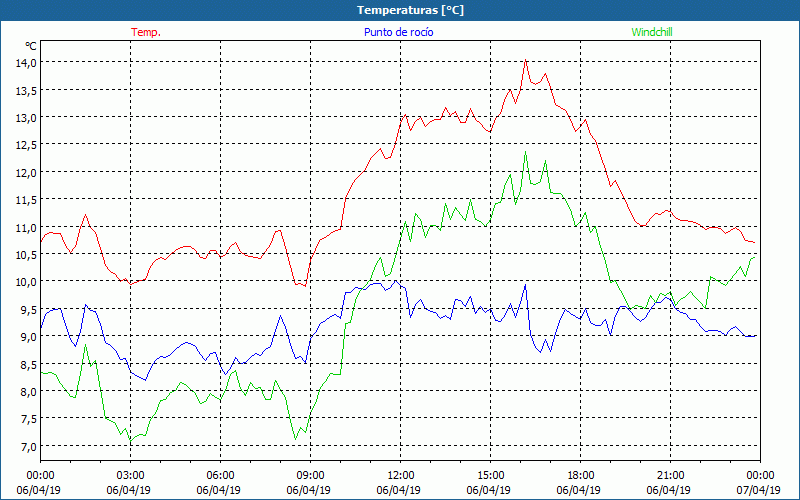The image size is (800, 500).
Task: Click the 12,0 y-axis value
Action: (x=26, y=172)
